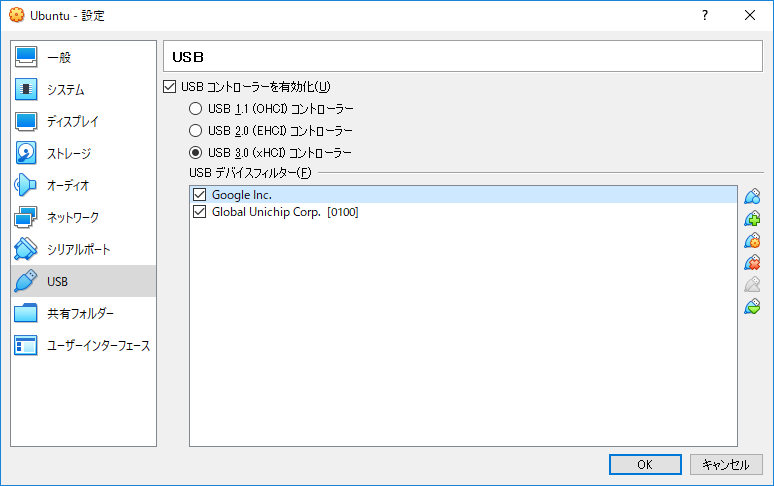Switch to ユーザーインターフェース category label
The width and height of the screenshot is (774, 486).
tap(99, 345)
